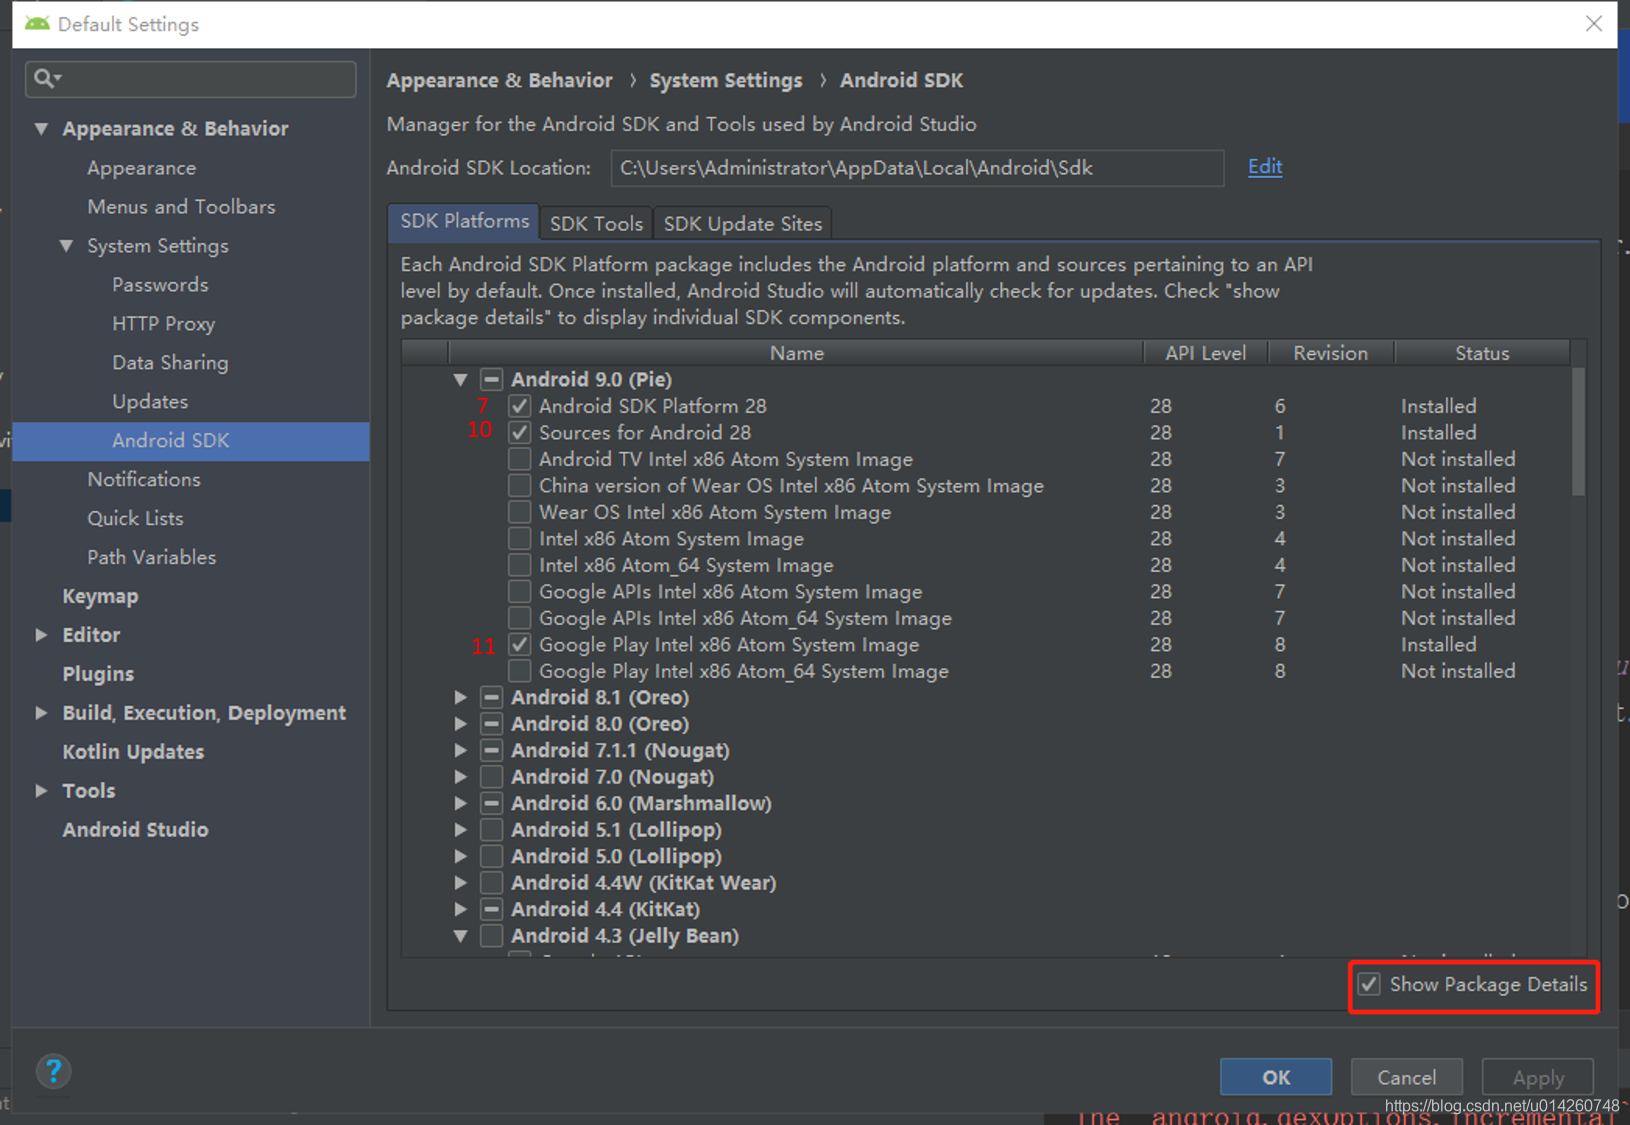The width and height of the screenshot is (1630, 1125).
Task: Open Menus and Toolbars settings
Action: (x=181, y=207)
